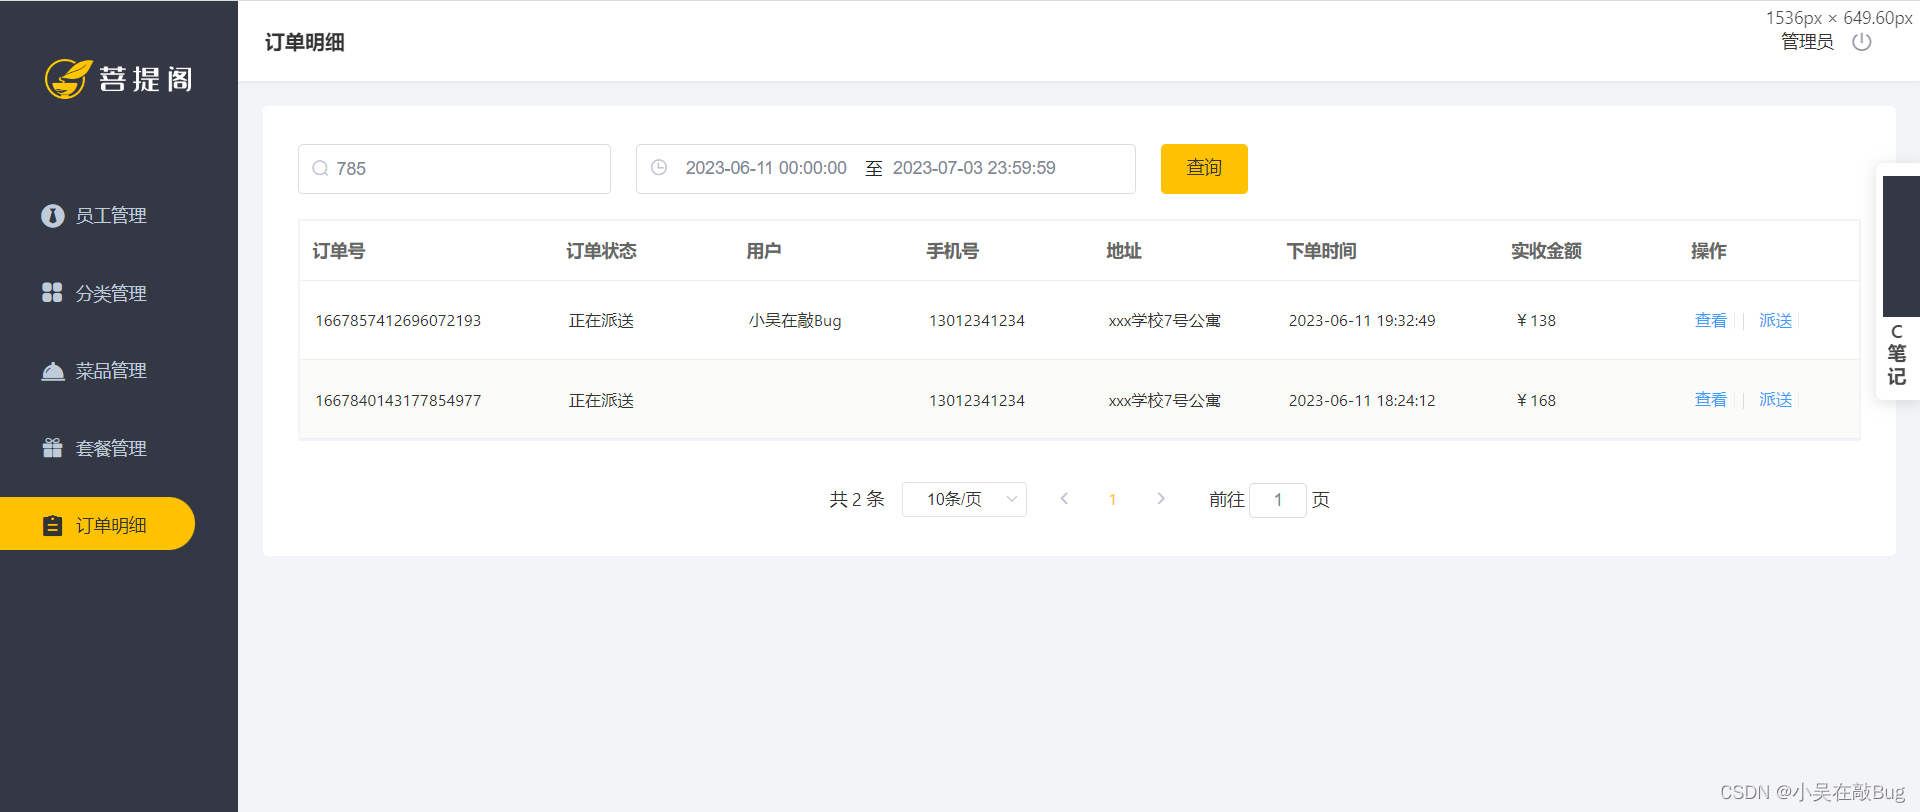Select 订单明细 menu item
1920x812 pixels.
coord(97,524)
